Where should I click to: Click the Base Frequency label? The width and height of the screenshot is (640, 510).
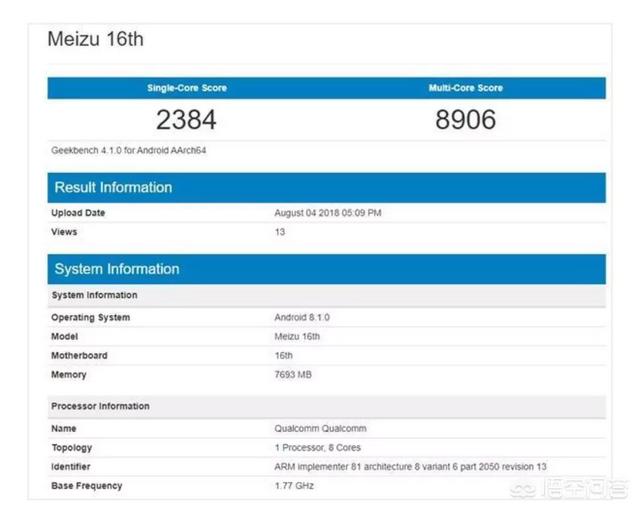tap(87, 486)
